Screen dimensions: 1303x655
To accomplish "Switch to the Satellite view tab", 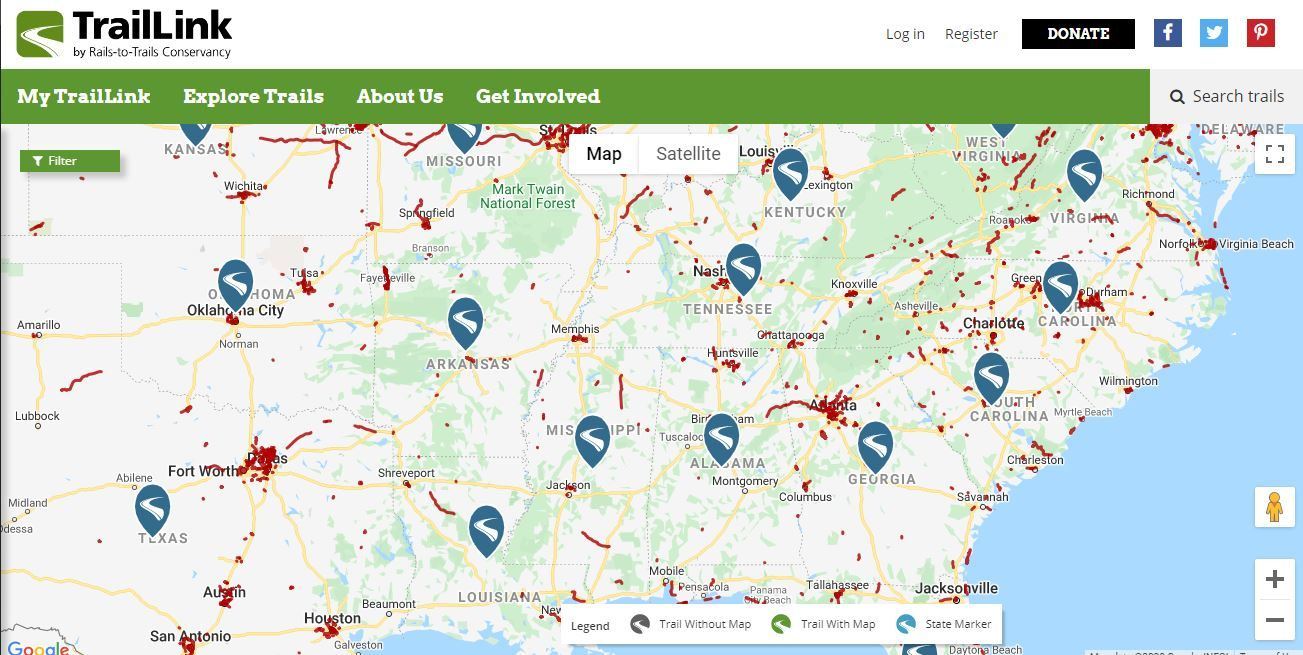I will tap(688, 154).
